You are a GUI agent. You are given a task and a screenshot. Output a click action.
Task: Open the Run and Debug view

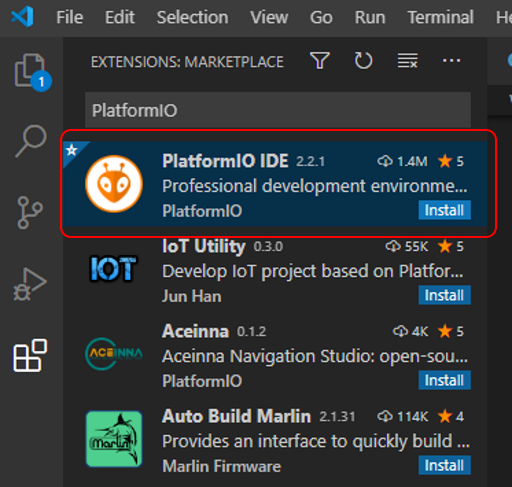(30, 284)
